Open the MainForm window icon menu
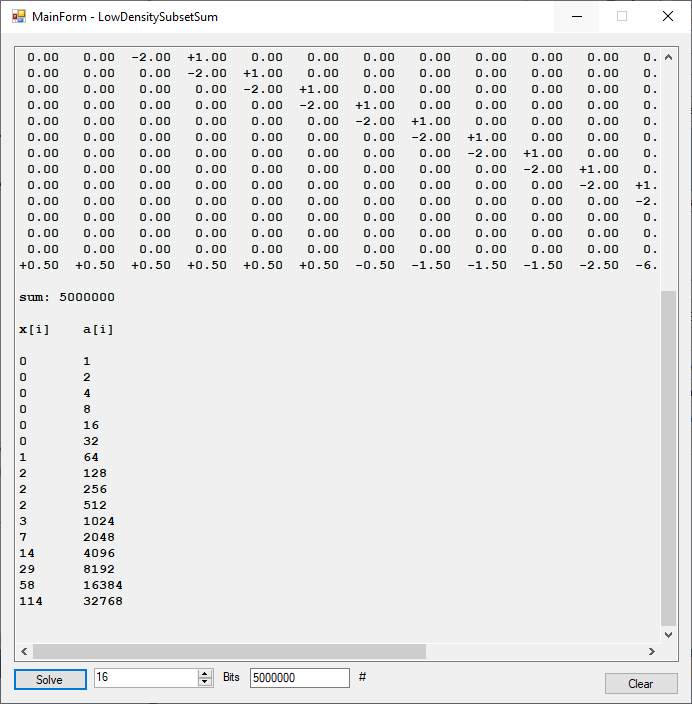692x704 pixels. point(18,16)
